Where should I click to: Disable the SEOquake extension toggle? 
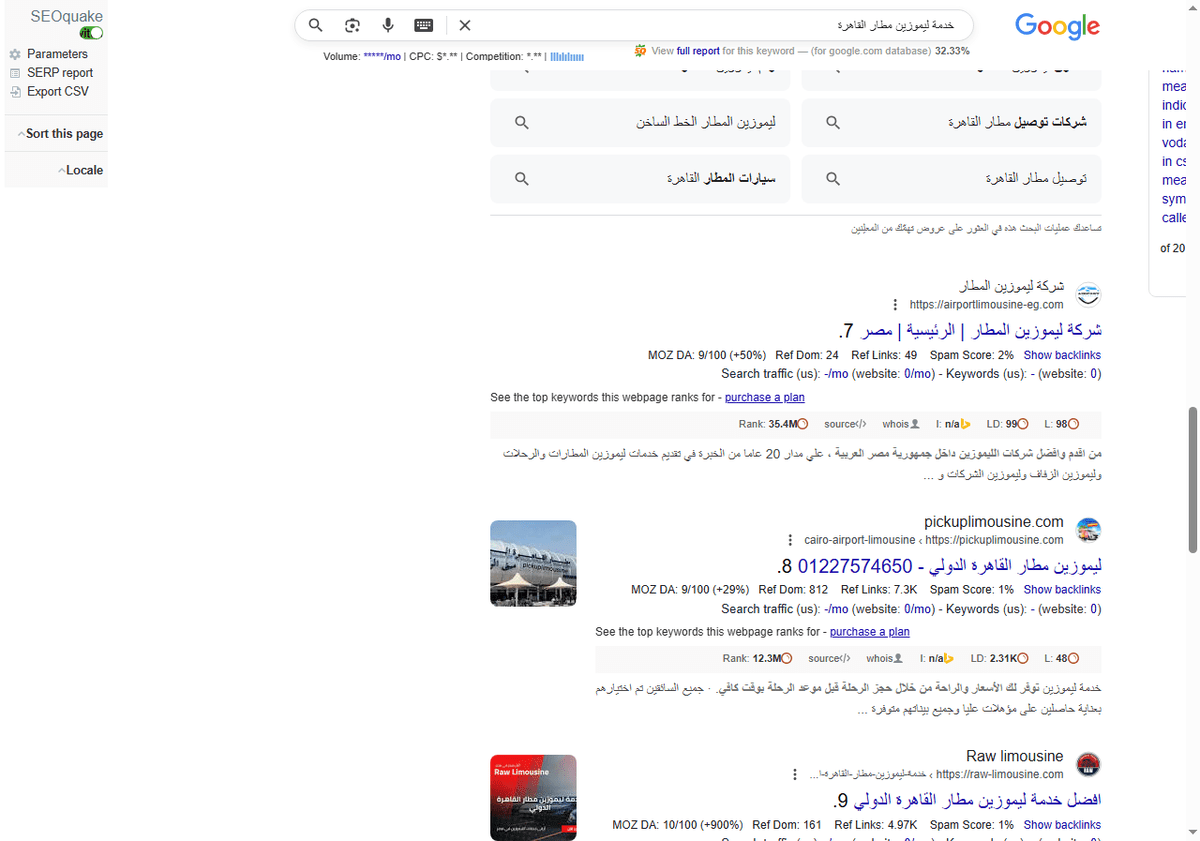pyautogui.click(x=91, y=32)
